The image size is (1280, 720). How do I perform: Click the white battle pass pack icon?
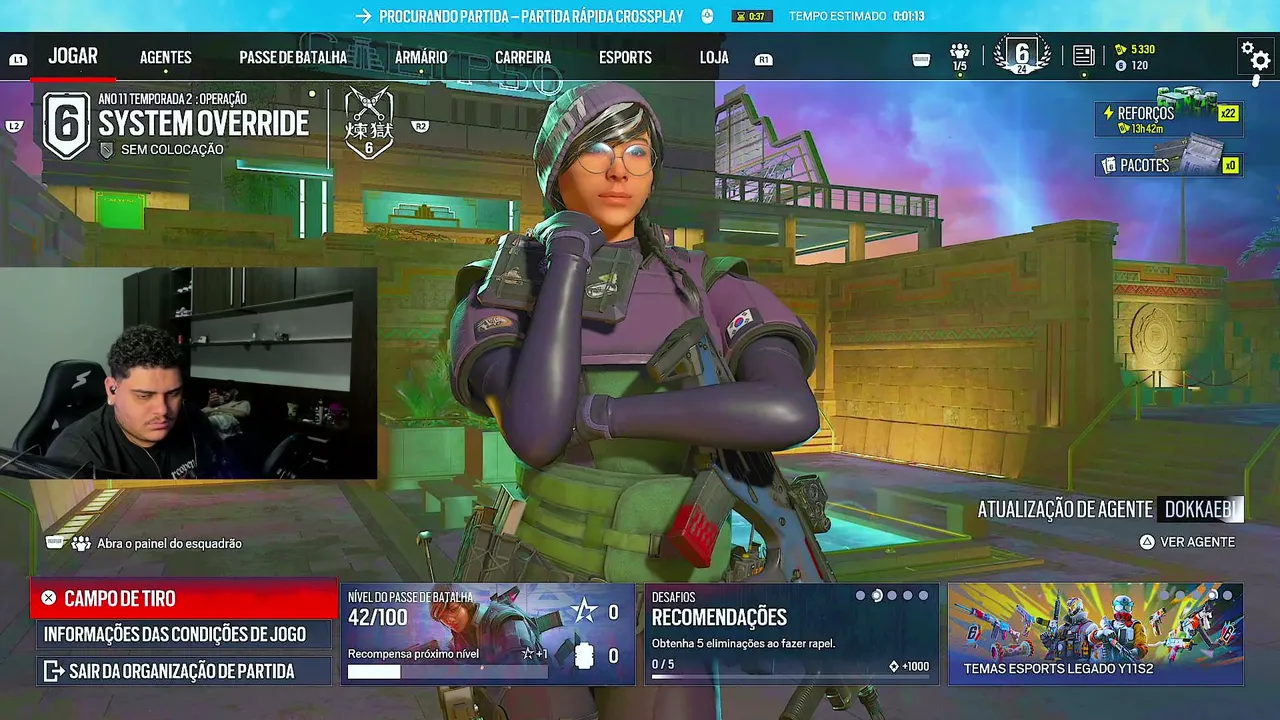click(584, 656)
